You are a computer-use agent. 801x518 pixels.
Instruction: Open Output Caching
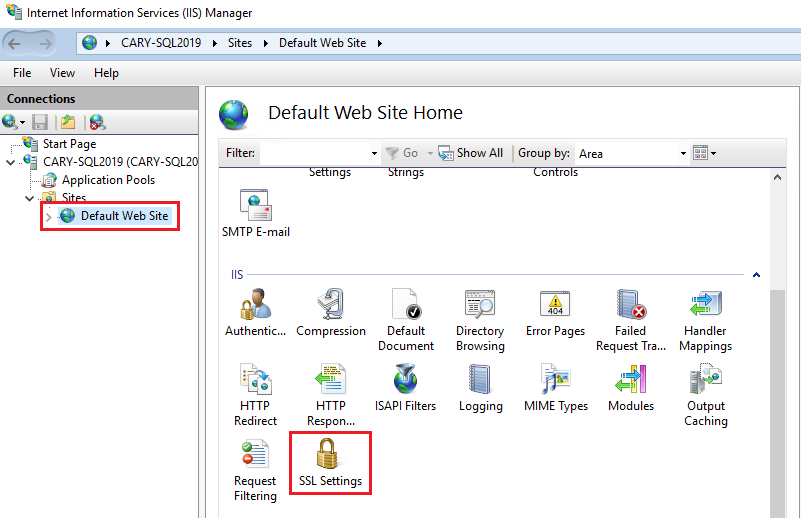tap(705, 394)
